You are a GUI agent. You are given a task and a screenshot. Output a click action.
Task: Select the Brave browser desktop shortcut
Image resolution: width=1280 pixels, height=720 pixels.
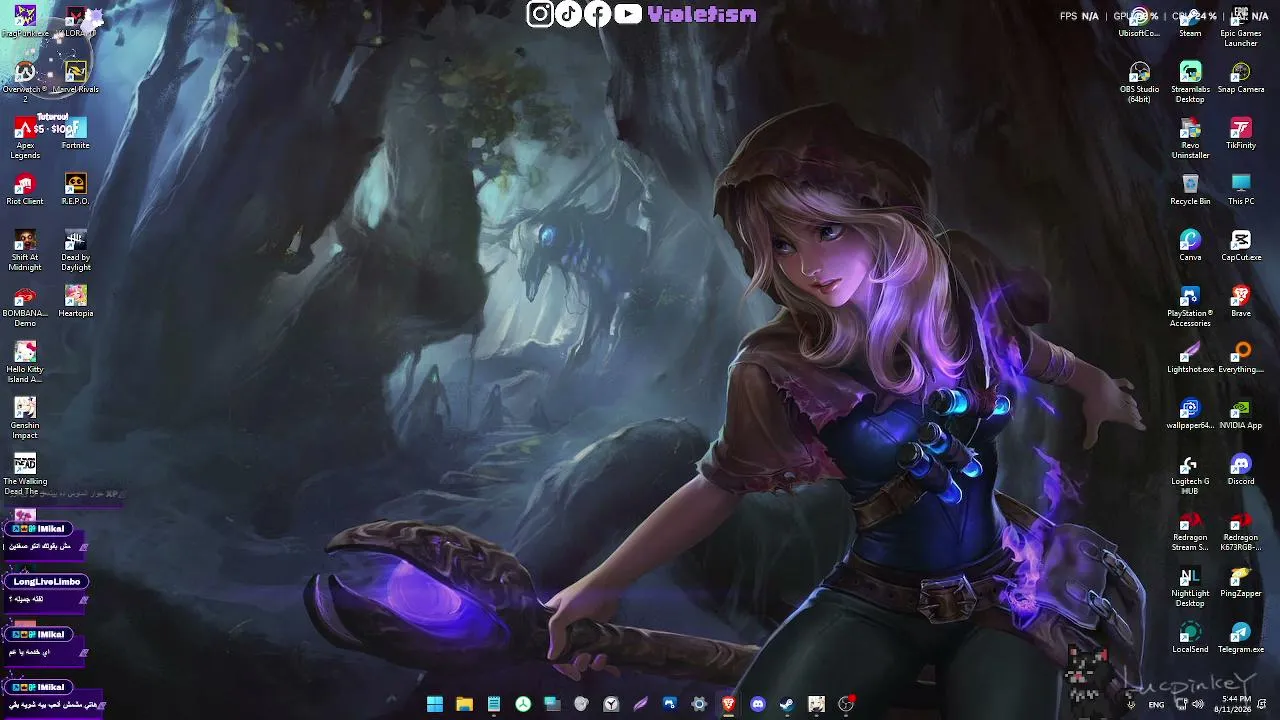(1241, 301)
